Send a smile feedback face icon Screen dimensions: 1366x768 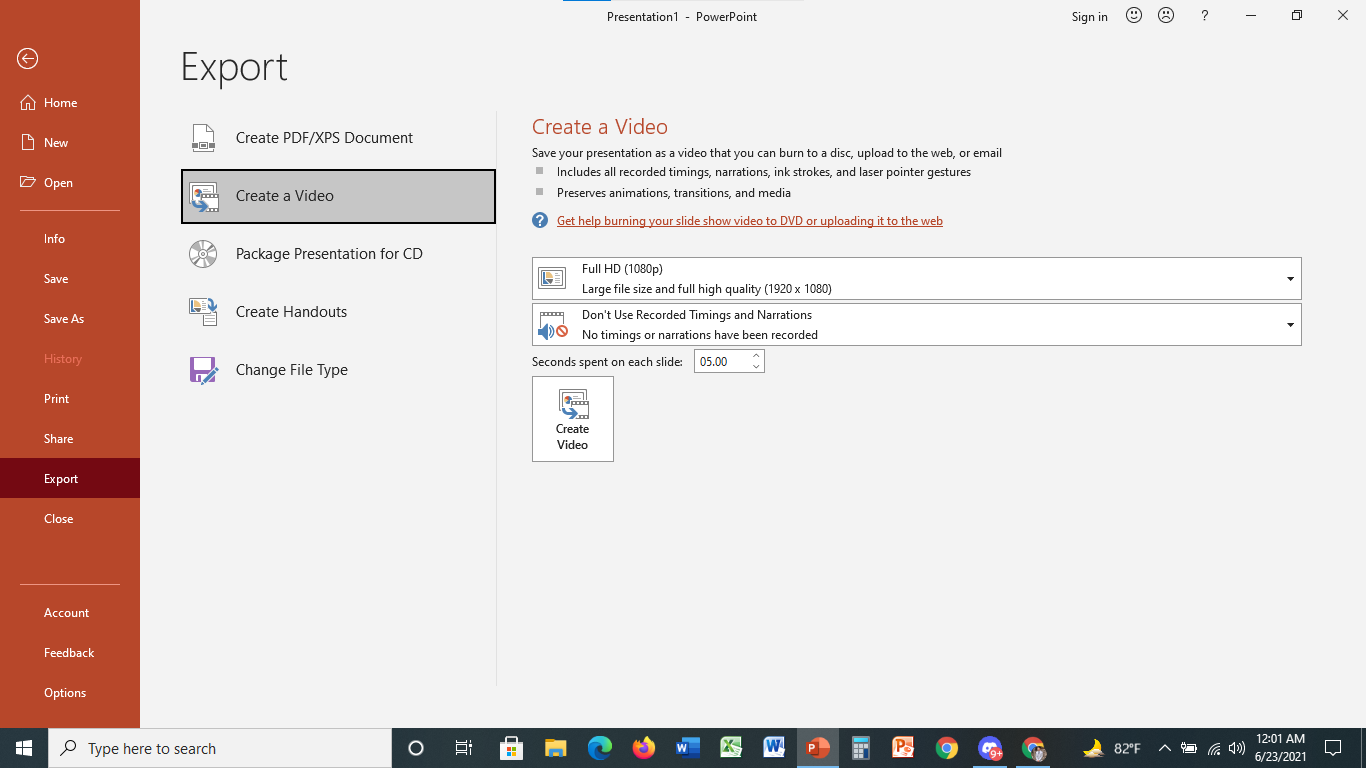1134,16
